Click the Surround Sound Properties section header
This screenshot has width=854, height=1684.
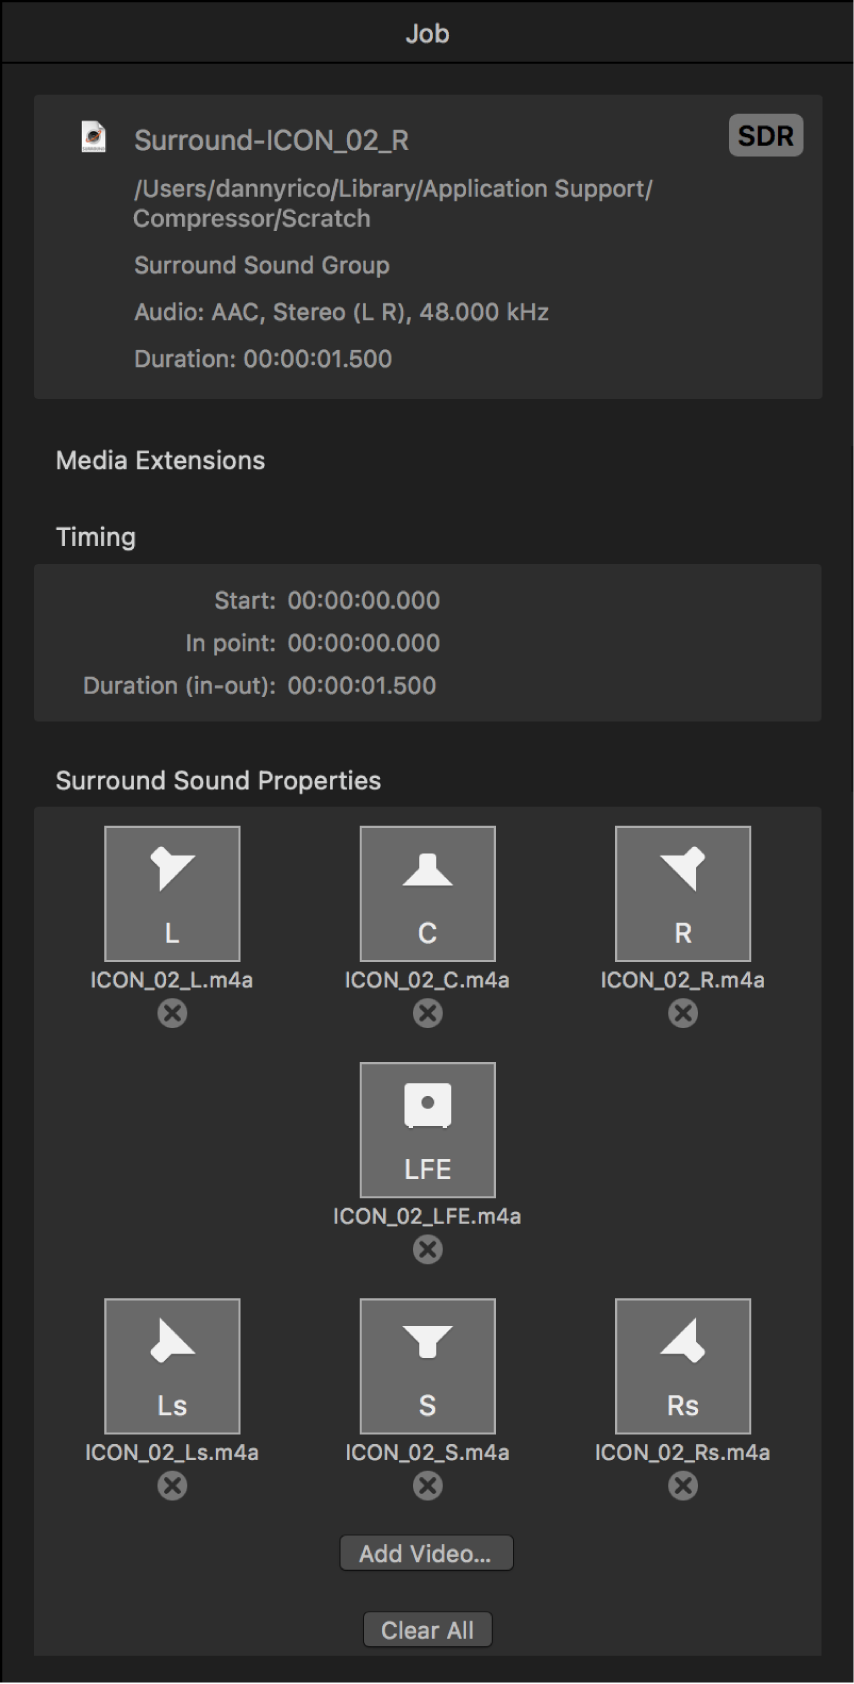pos(218,781)
